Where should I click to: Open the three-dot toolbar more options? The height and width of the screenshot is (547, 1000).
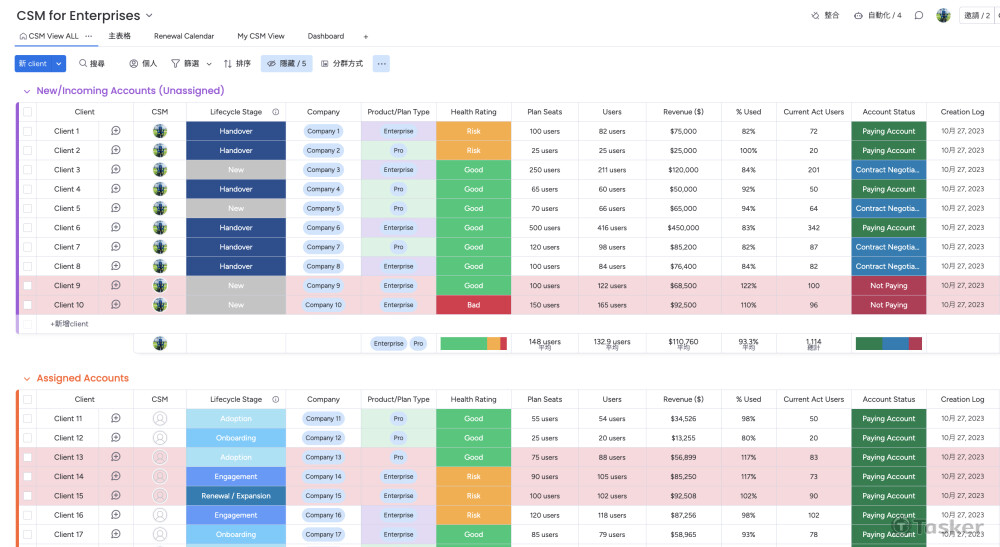pyautogui.click(x=381, y=63)
